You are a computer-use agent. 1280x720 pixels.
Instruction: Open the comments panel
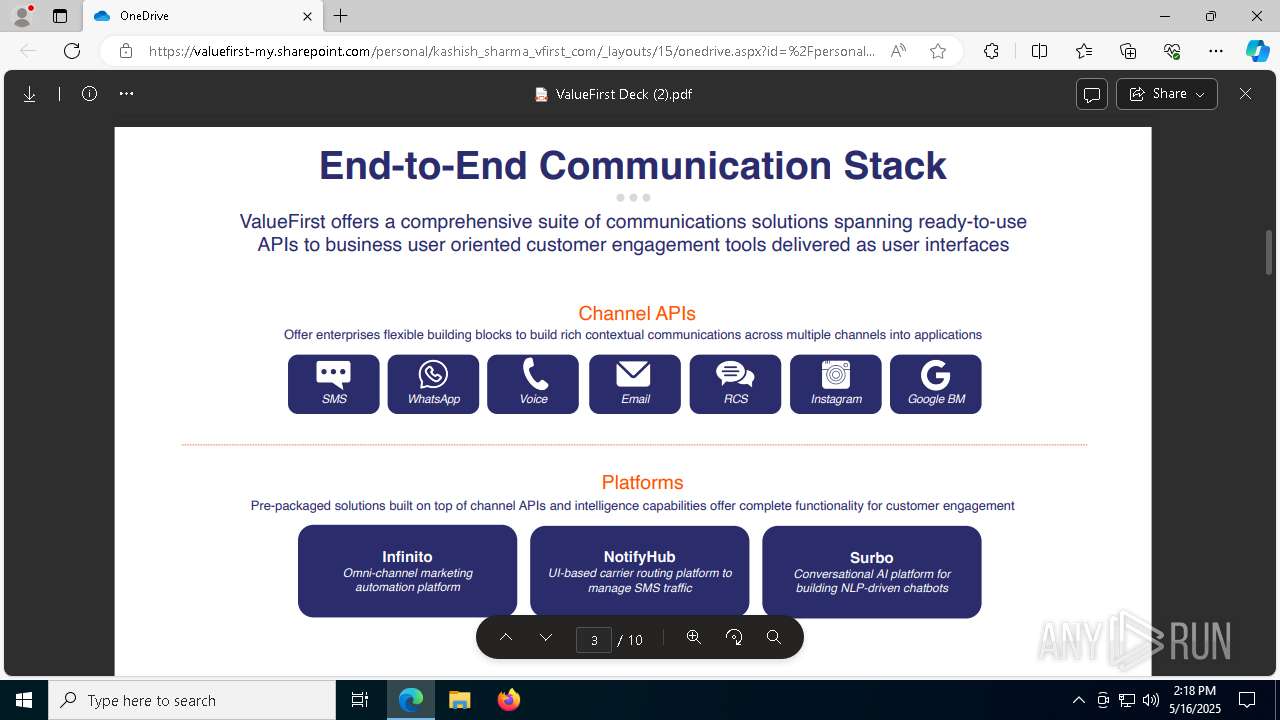pos(1091,94)
